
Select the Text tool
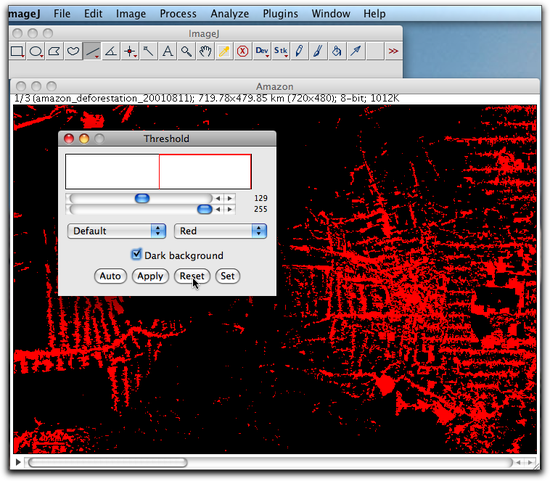click(168, 52)
